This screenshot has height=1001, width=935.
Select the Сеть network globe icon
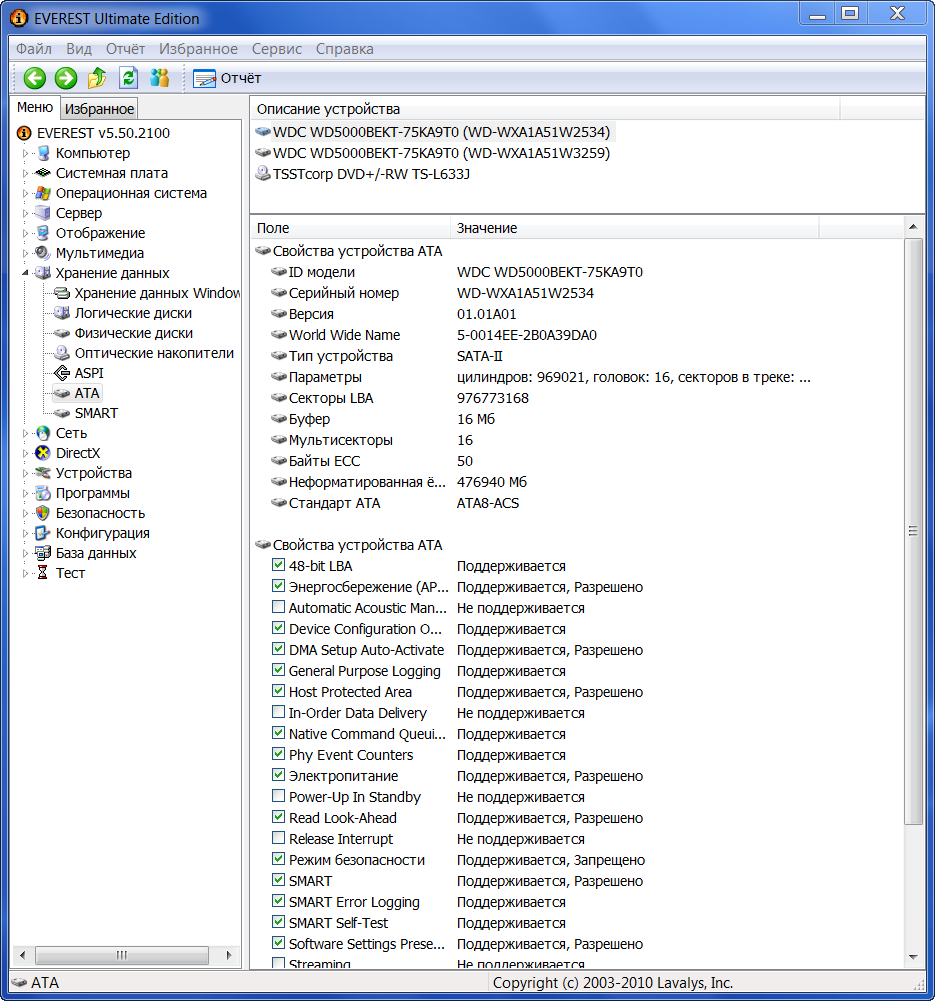(x=43, y=433)
